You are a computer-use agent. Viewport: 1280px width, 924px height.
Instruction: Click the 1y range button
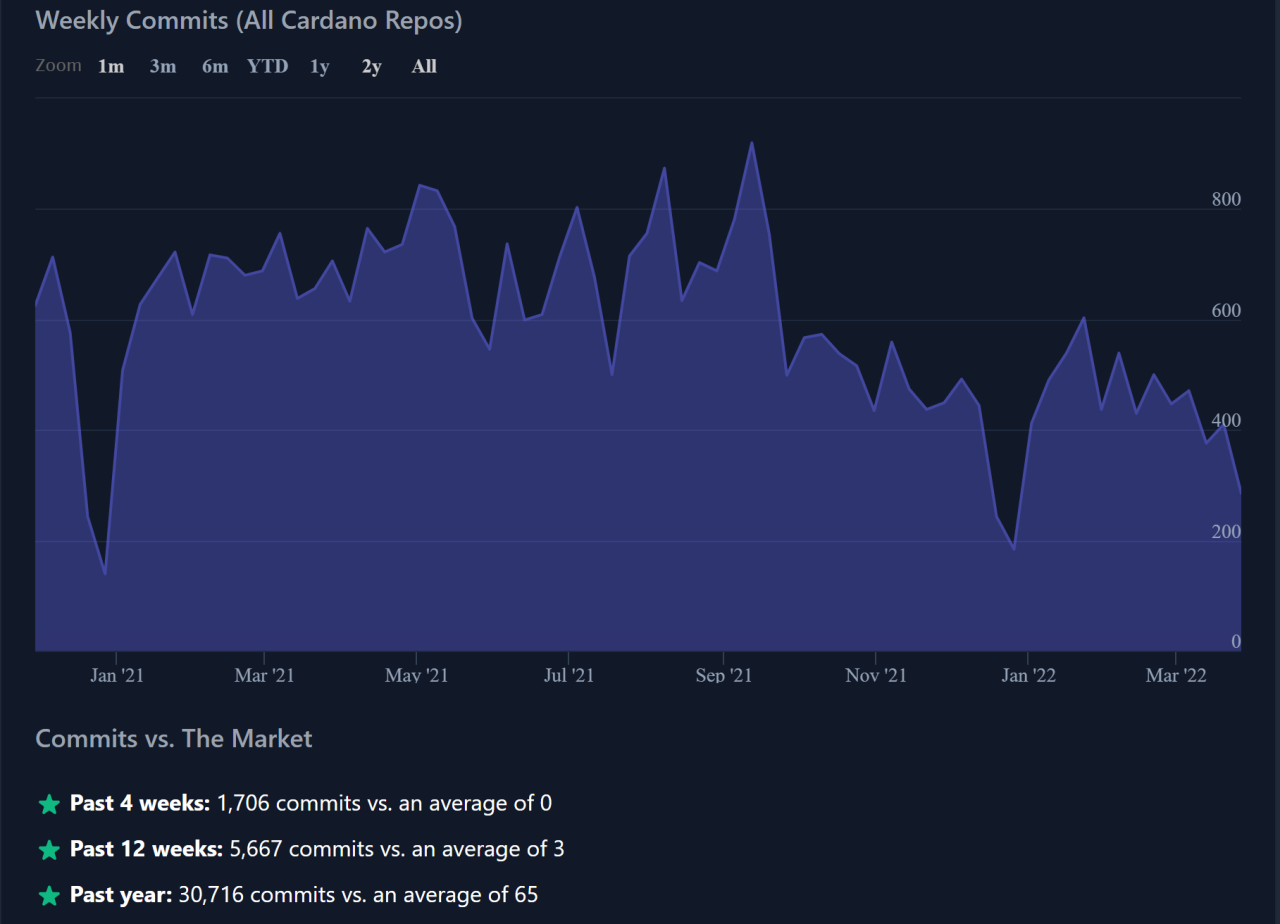point(318,66)
